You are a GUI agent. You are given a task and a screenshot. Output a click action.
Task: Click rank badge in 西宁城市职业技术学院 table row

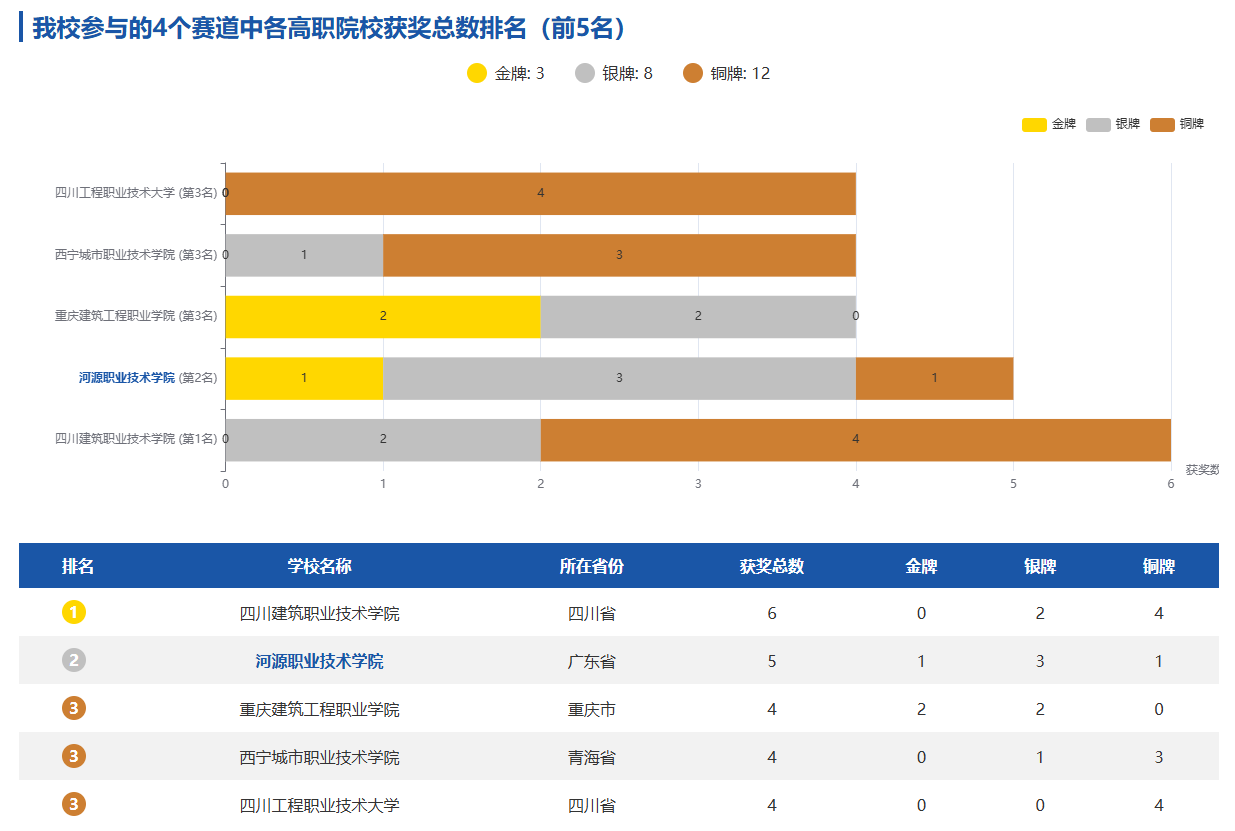click(74, 756)
